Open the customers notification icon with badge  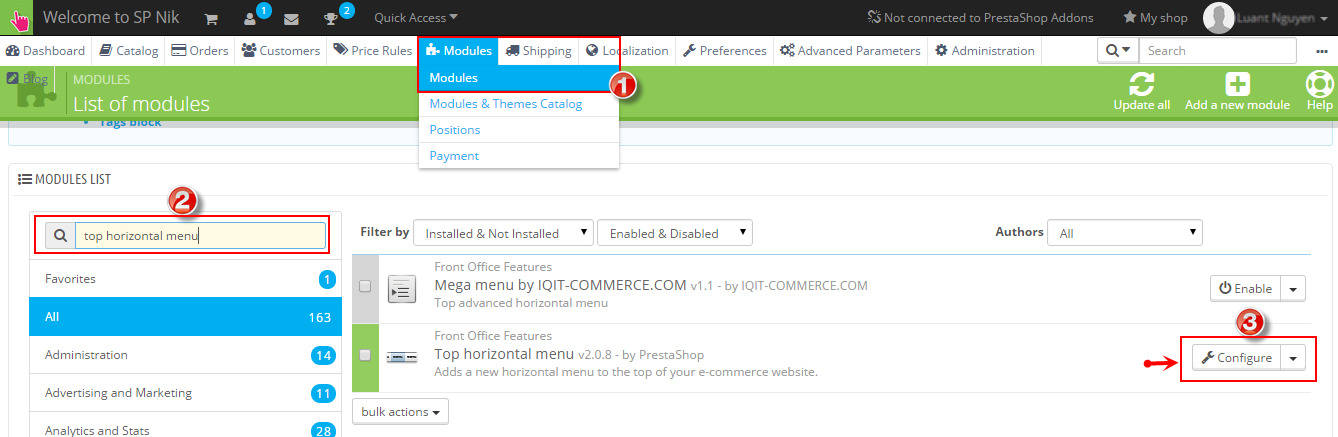(254, 16)
